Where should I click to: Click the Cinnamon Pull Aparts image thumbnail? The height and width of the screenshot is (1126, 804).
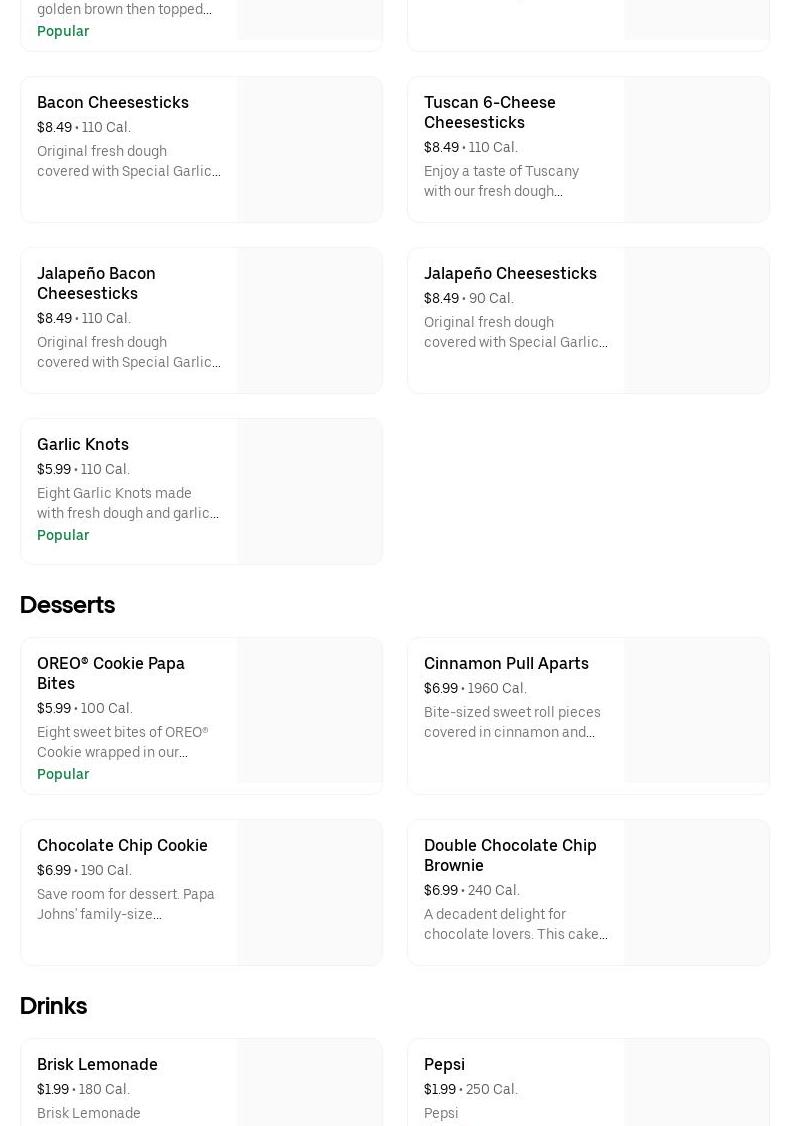tap(697, 716)
